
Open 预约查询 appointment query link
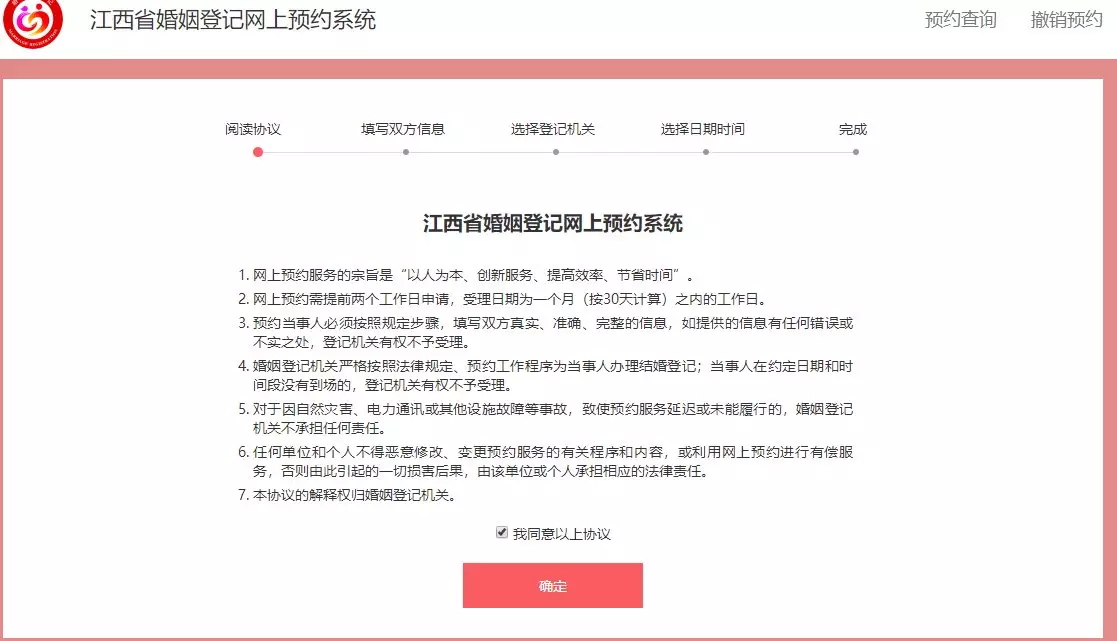960,20
